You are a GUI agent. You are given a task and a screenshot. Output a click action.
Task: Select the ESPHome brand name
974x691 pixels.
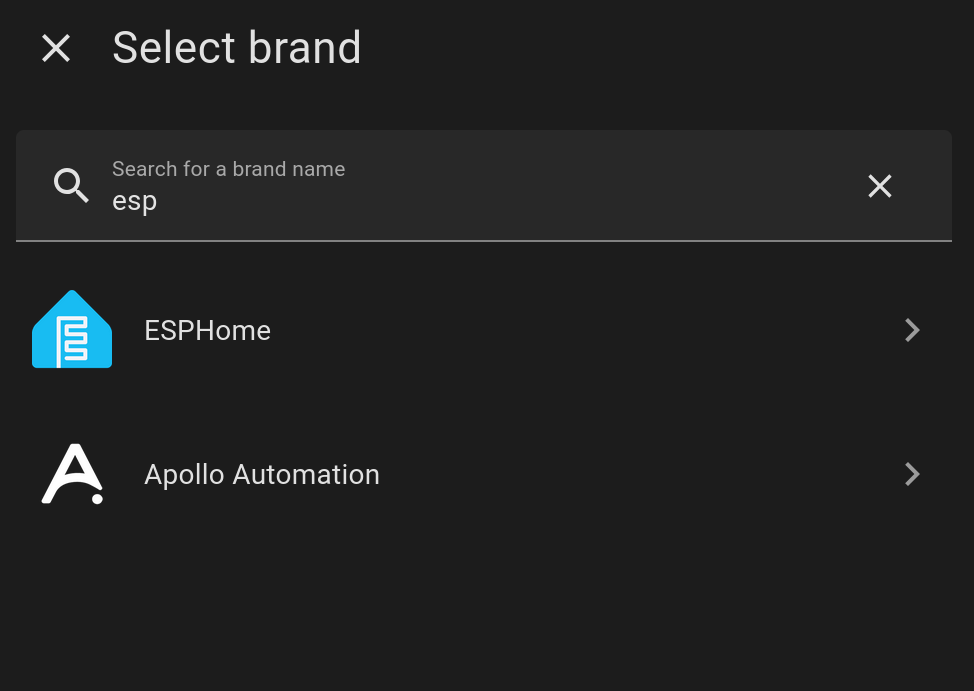(207, 331)
